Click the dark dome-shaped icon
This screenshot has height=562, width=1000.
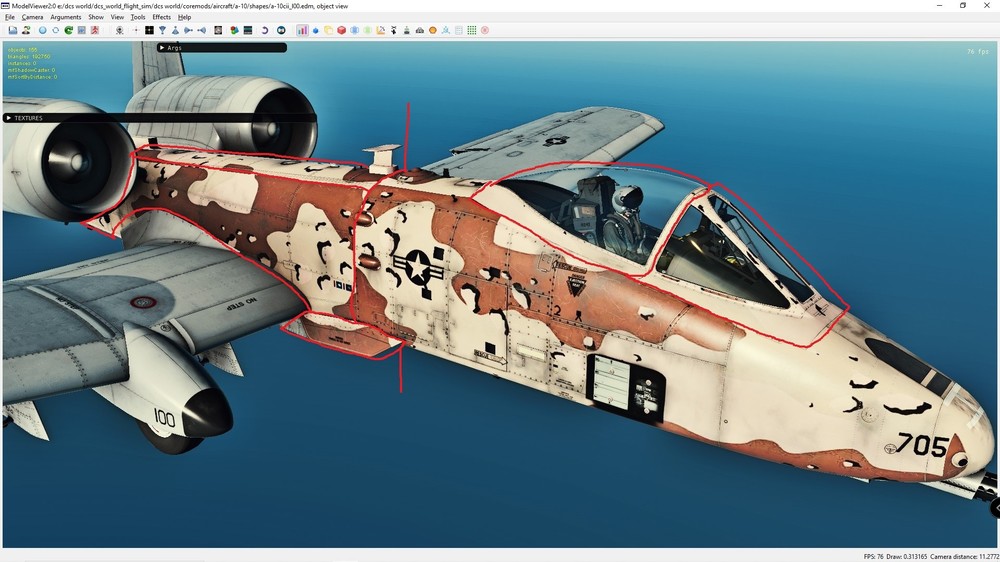coord(420,30)
